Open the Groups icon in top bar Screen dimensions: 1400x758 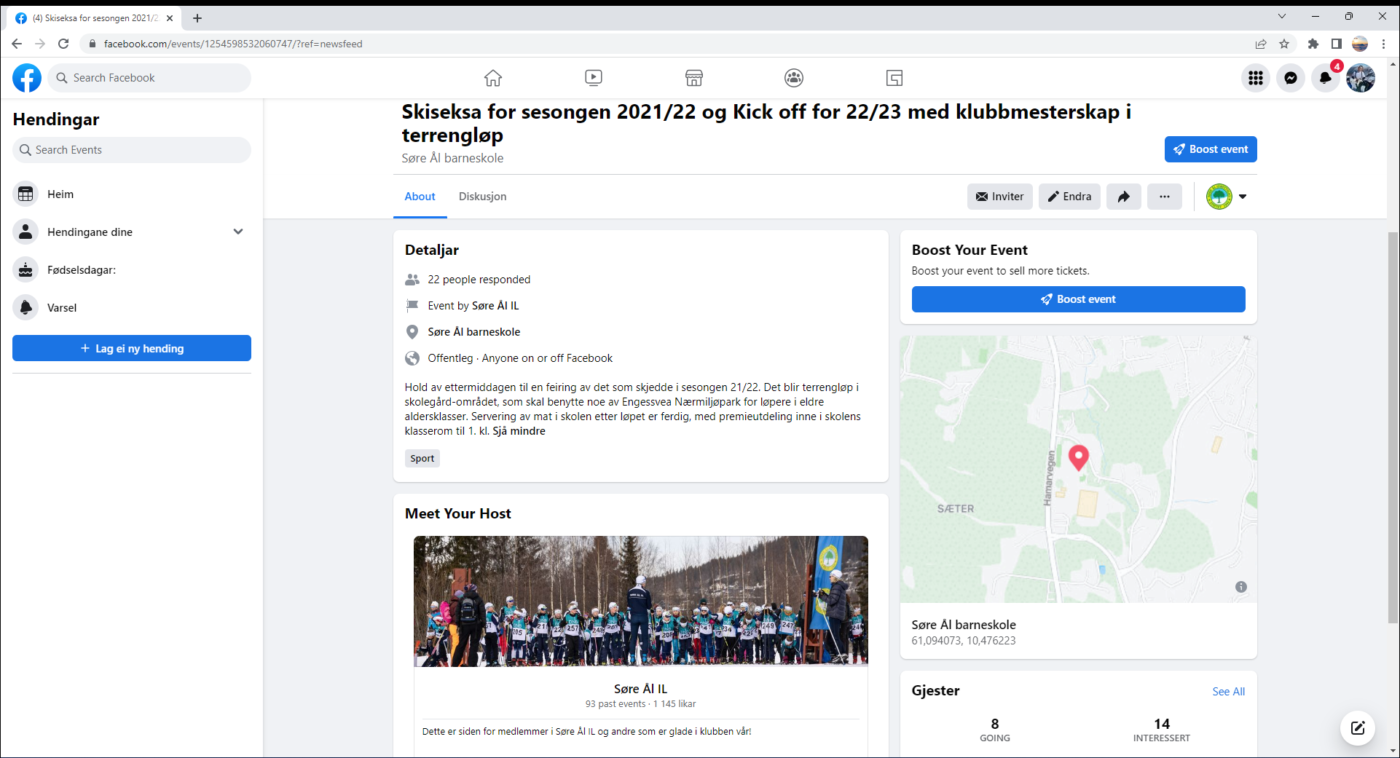click(x=794, y=78)
